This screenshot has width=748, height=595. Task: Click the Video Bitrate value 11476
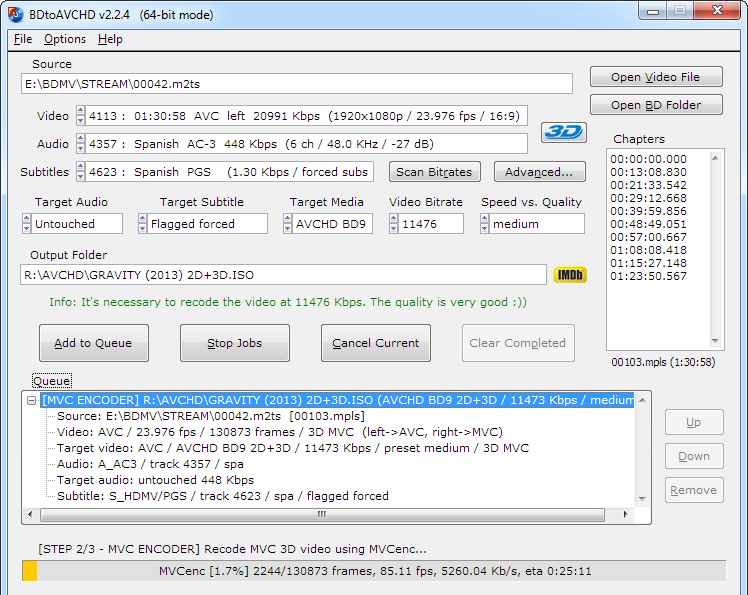pyautogui.click(x=430, y=224)
